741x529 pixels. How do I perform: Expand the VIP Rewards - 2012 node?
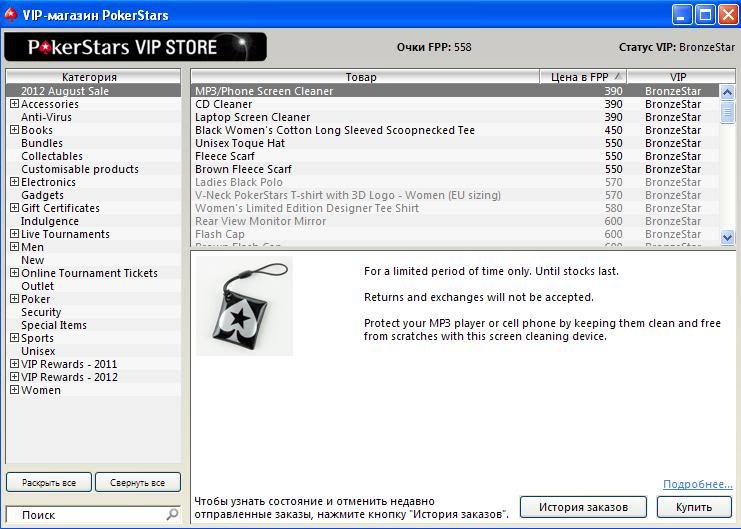click(x=15, y=376)
